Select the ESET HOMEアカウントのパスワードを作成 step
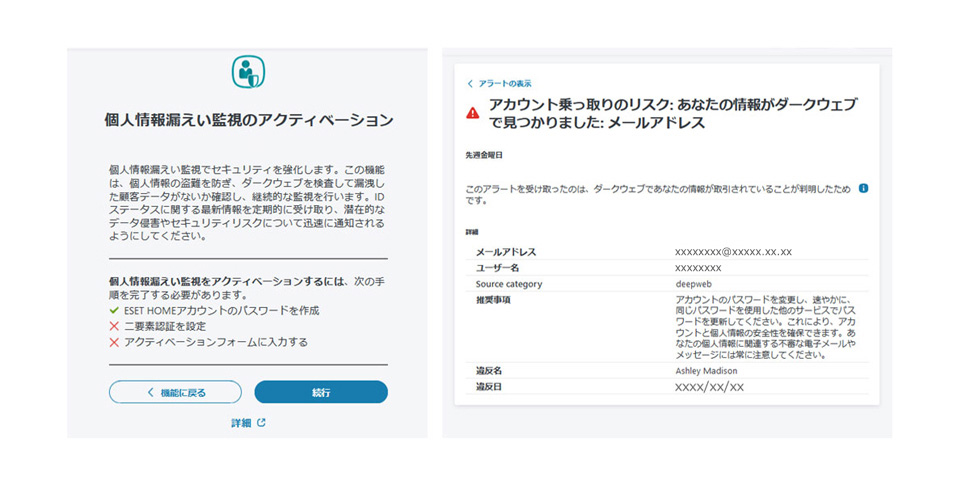970x485 pixels. (x=221, y=311)
